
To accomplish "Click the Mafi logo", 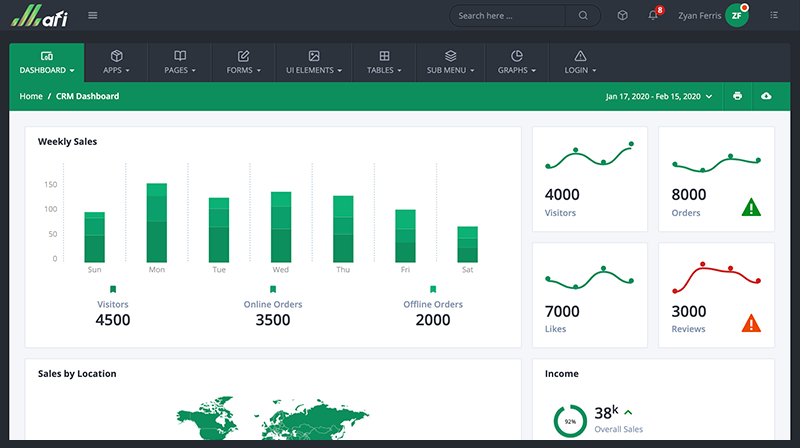I will click(37, 16).
